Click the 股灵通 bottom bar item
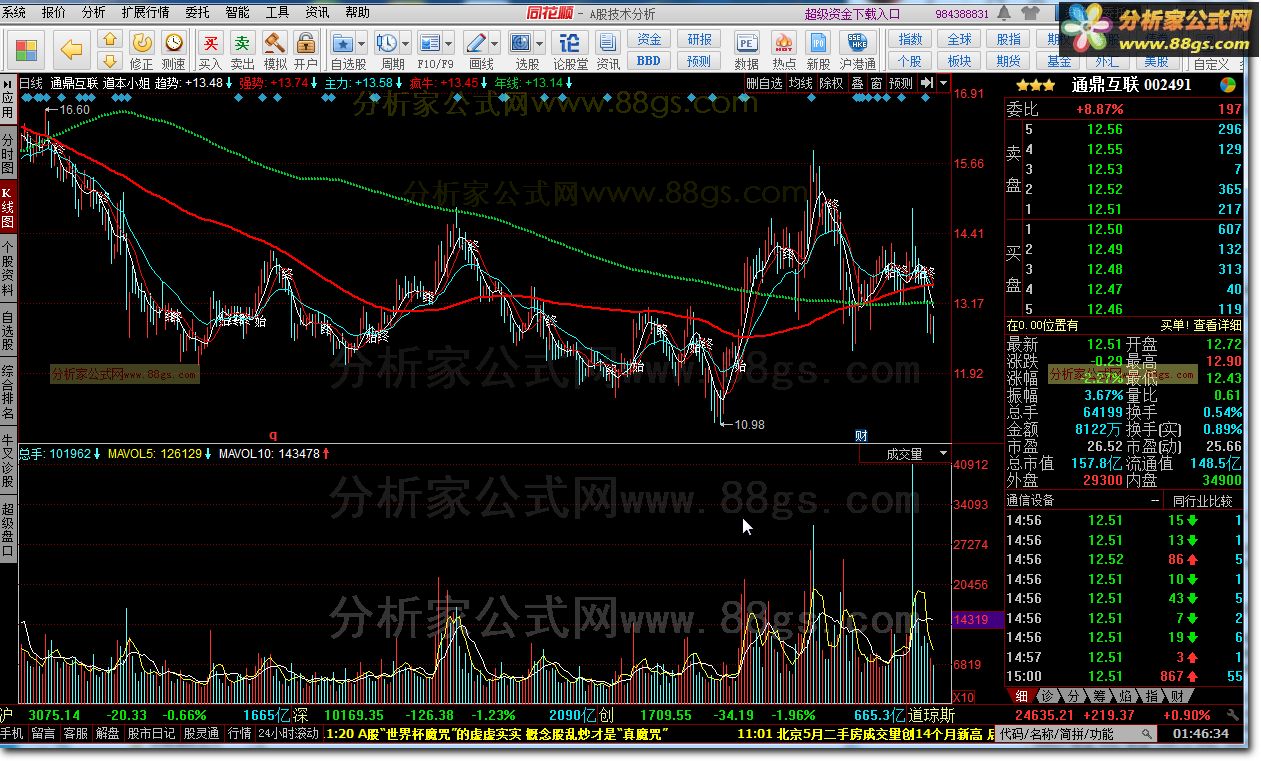This screenshot has height=761, width=1261. click(x=202, y=733)
